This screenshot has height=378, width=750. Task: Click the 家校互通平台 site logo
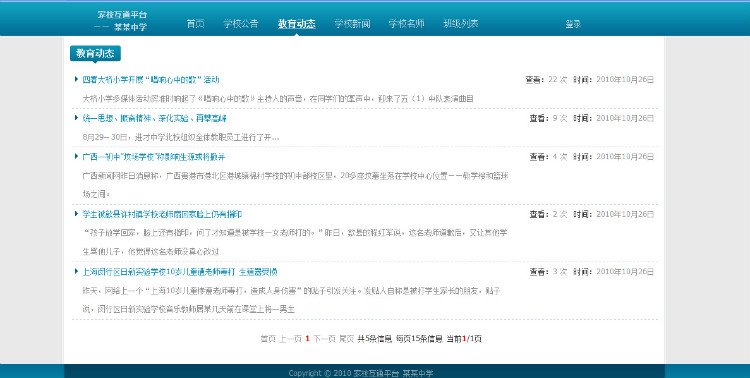(x=121, y=21)
